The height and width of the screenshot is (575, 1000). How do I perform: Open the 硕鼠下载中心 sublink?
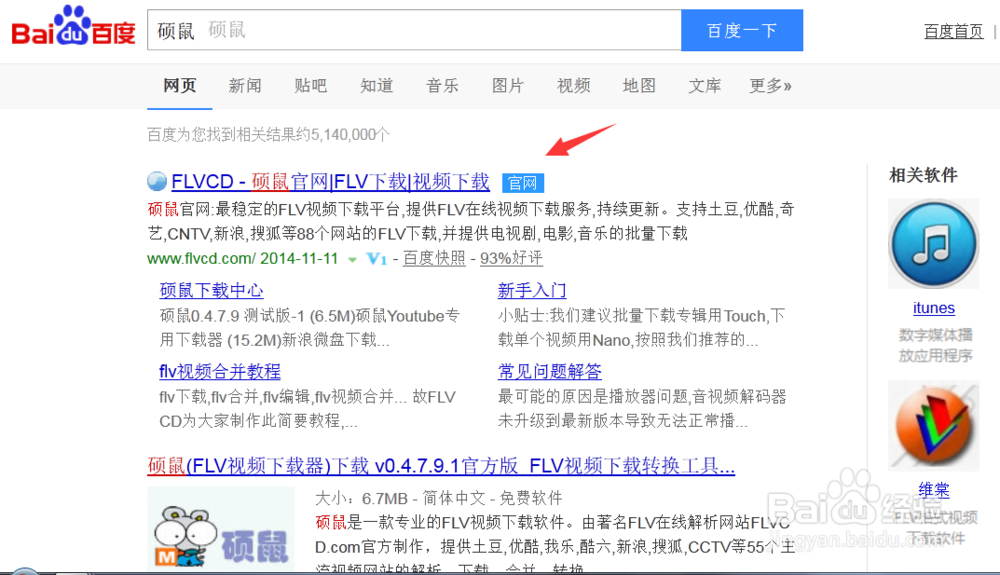tap(211, 291)
